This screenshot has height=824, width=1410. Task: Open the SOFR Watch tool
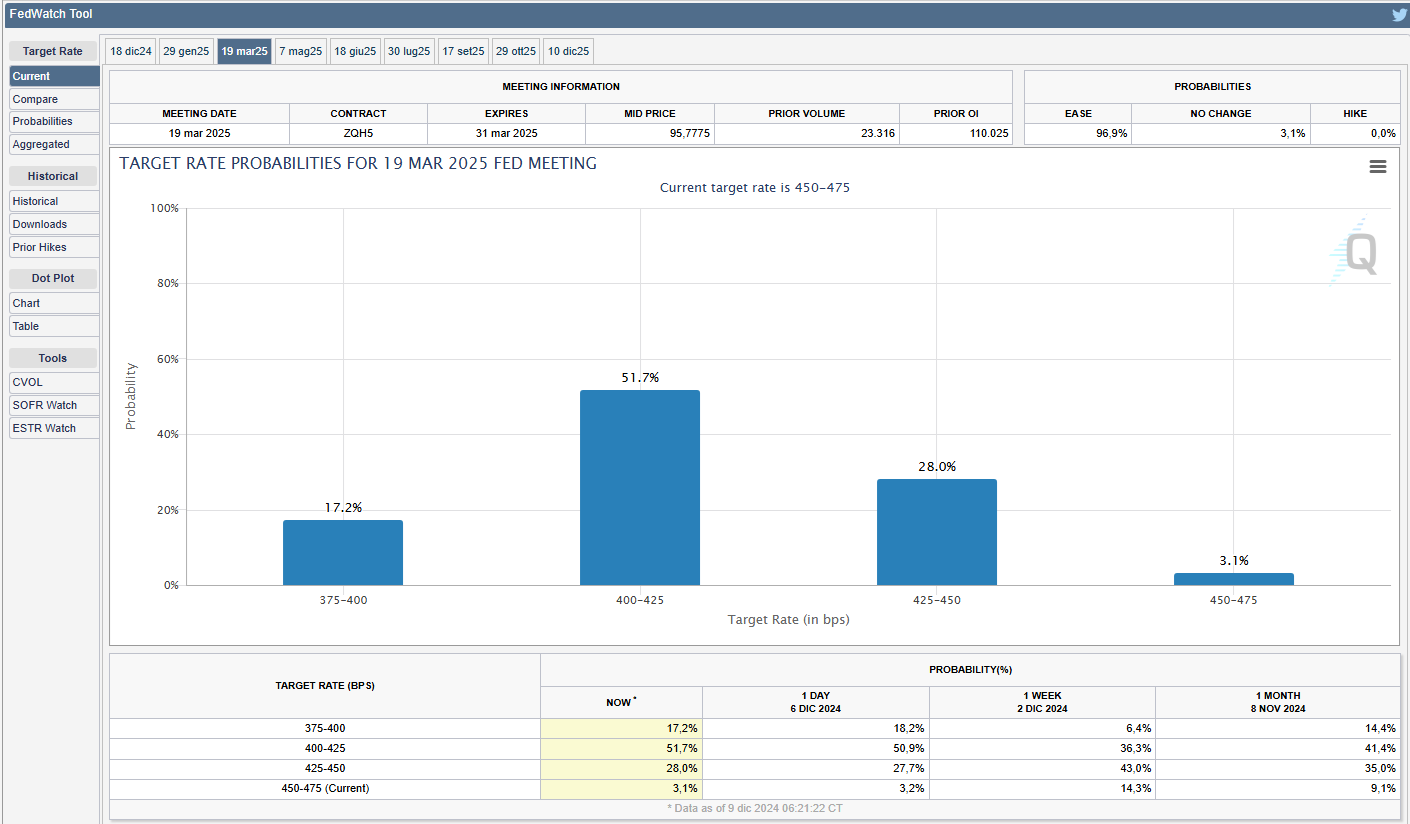pyautogui.click(x=54, y=405)
